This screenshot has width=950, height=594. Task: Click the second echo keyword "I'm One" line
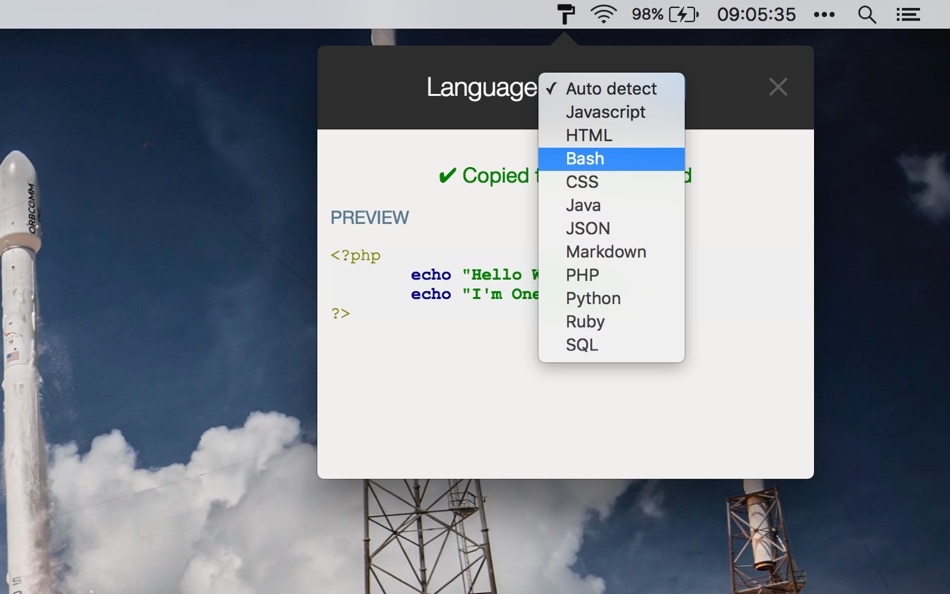click(x=431, y=294)
